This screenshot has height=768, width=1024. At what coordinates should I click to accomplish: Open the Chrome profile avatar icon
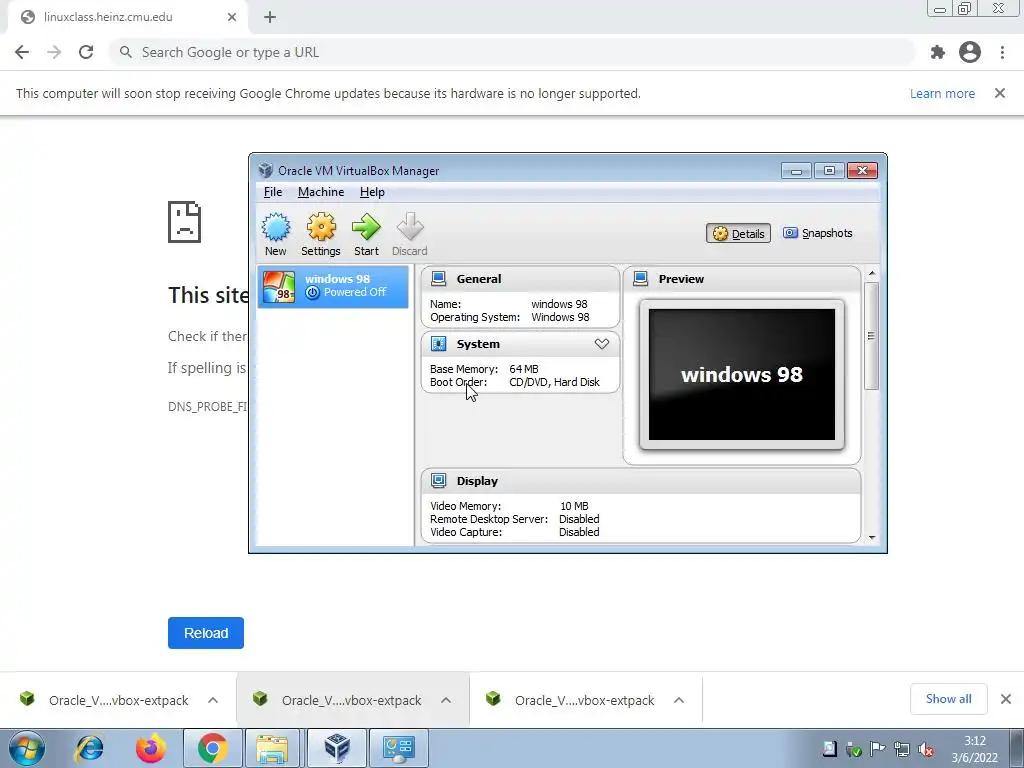[x=970, y=52]
